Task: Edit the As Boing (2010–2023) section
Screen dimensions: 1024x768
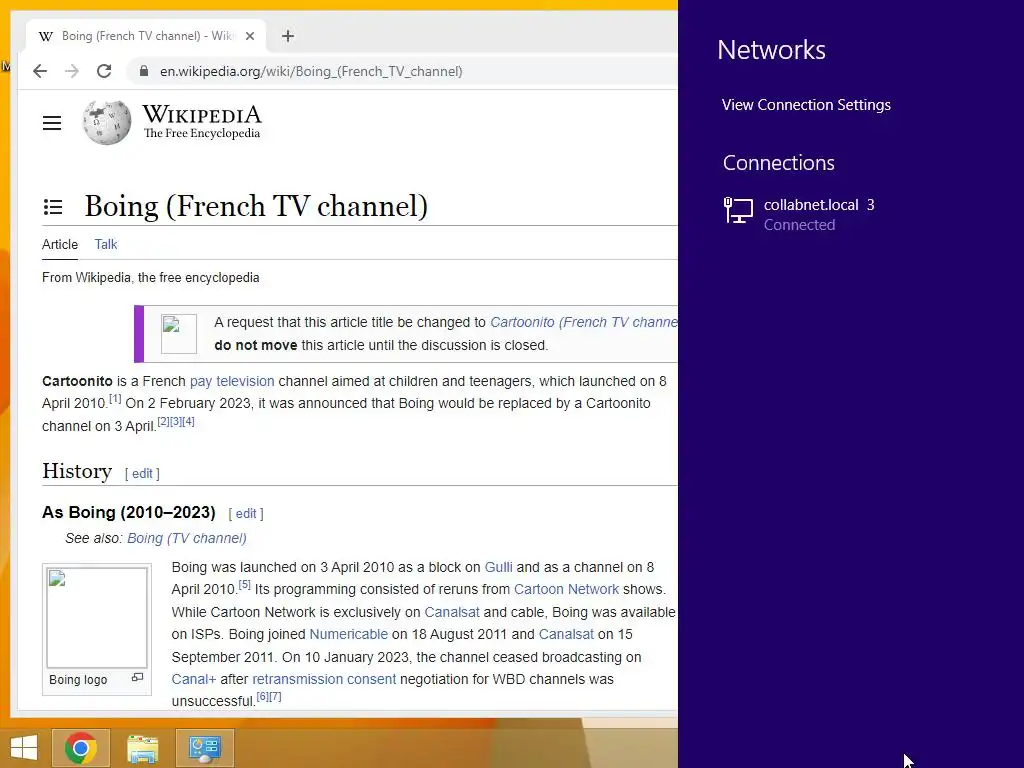Action: 246,513
